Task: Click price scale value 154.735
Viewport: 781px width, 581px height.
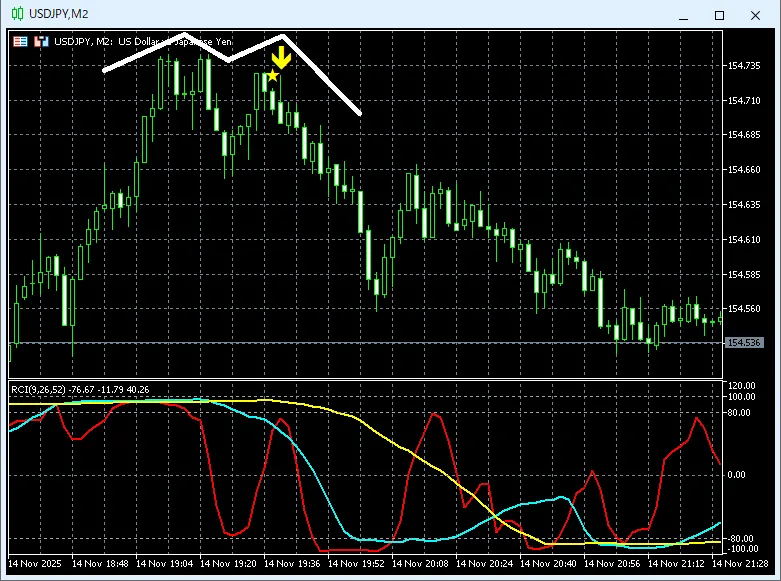Action: pyautogui.click(x=744, y=66)
